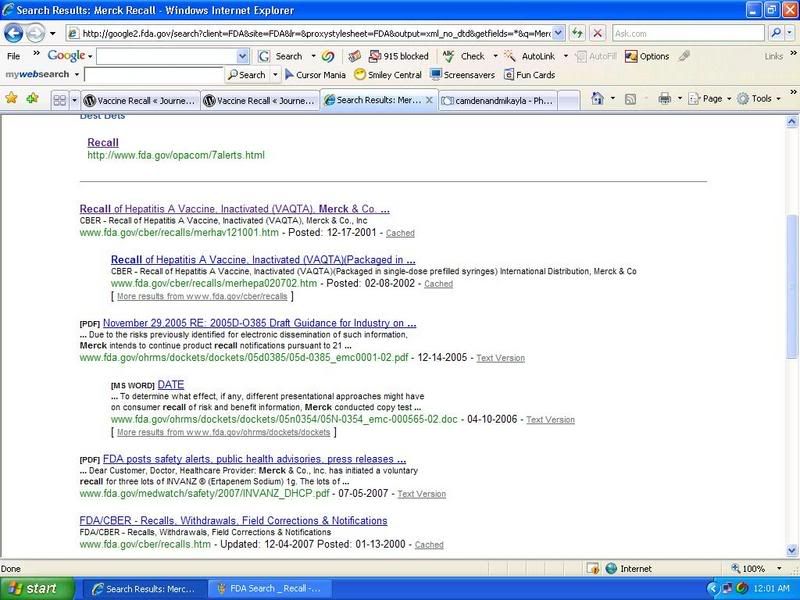Click the Stop loading red X icon
This screenshot has width=800, height=600.
[597, 33]
